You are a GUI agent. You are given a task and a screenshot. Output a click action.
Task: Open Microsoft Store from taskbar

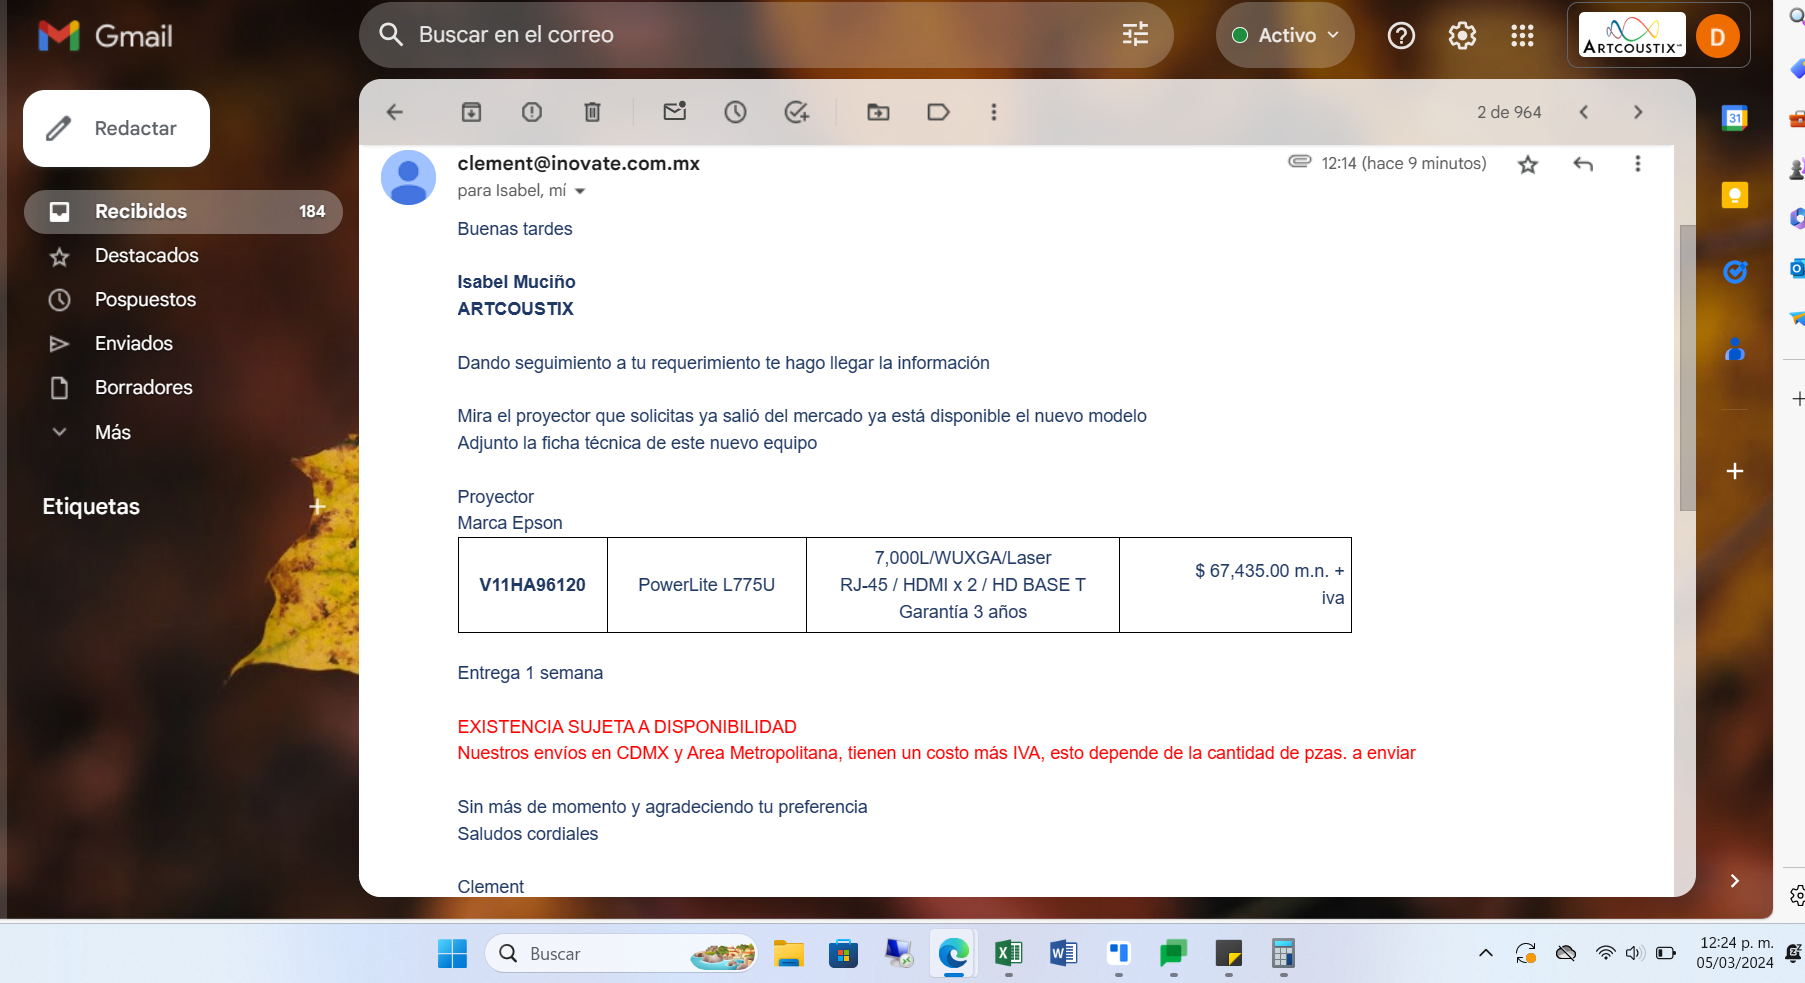tap(843, 954)
